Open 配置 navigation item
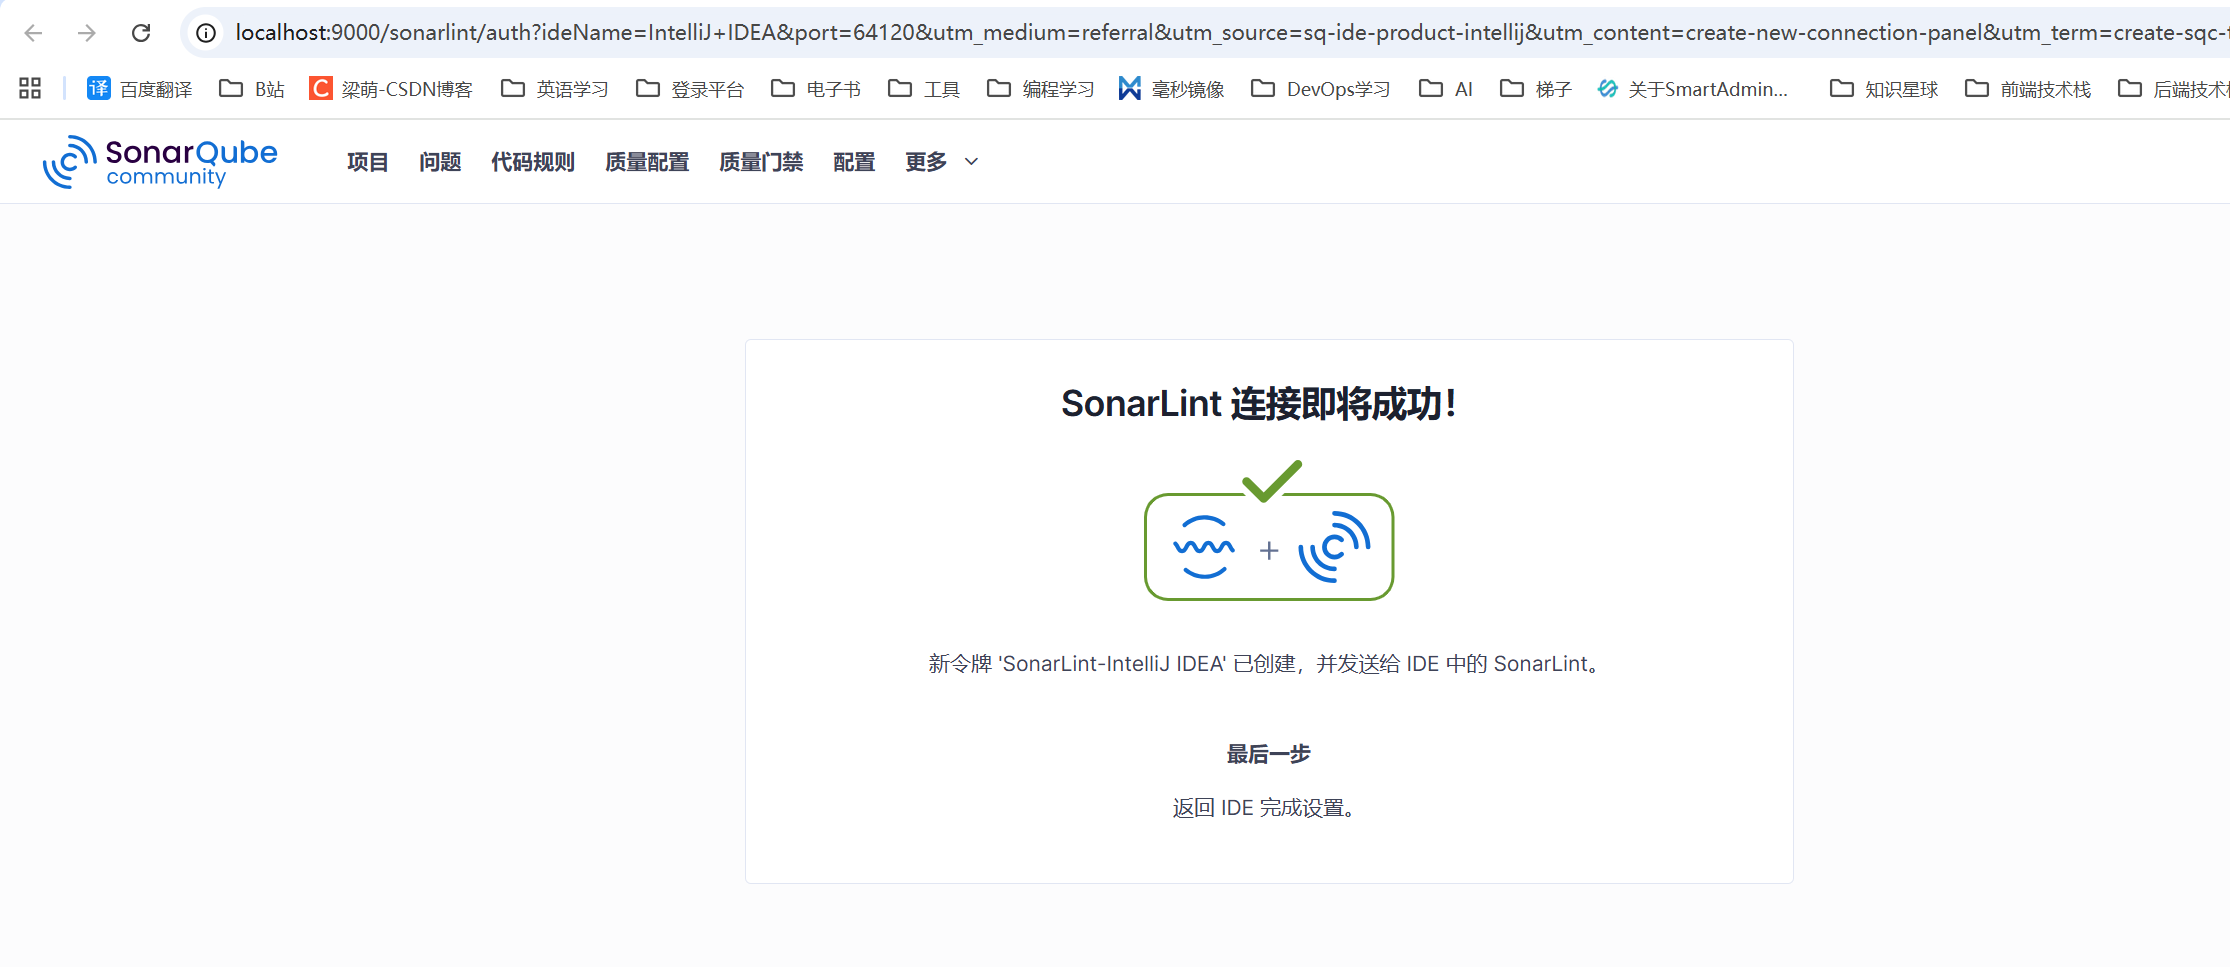 coord(854,162)
